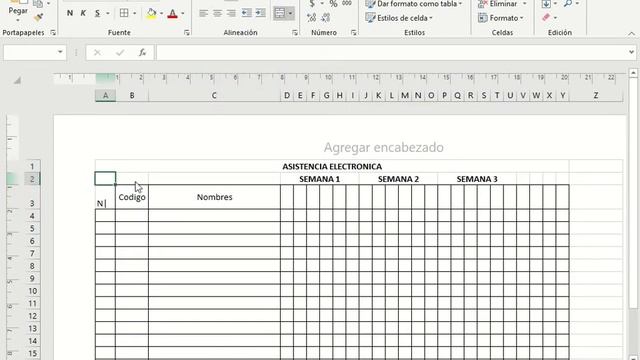The image size is (640, 360).
Task: Open Dar formato como tabla menu
Action: (414, 4)
